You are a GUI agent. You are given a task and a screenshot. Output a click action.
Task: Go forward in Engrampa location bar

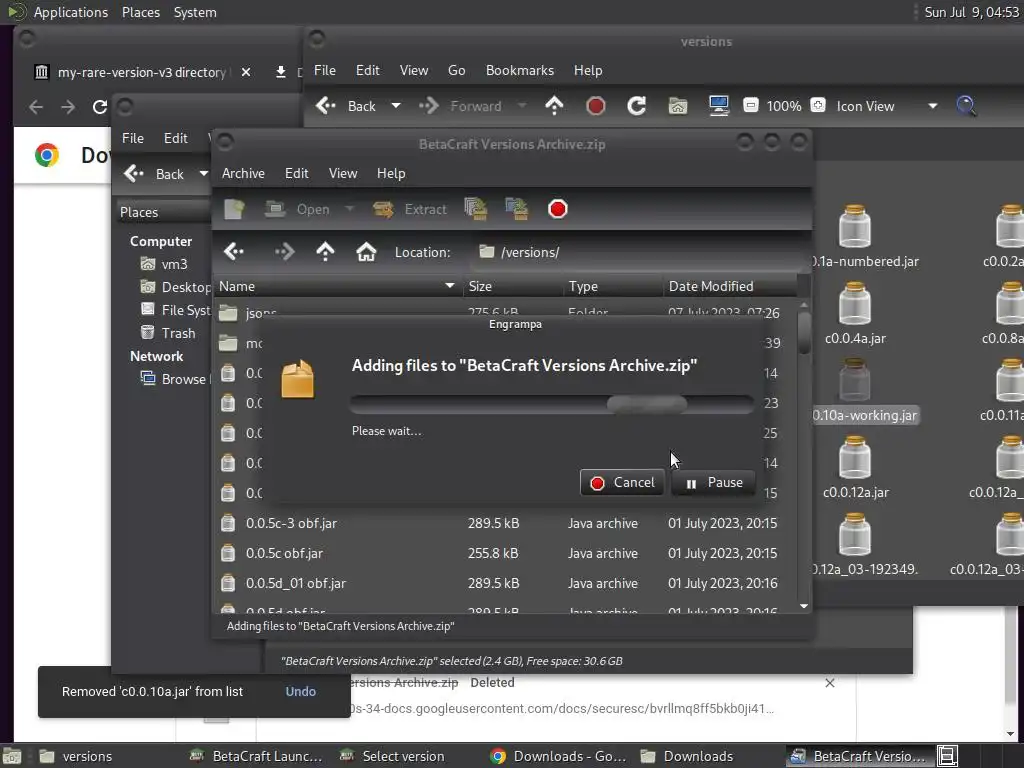click(x=284, y=251)
